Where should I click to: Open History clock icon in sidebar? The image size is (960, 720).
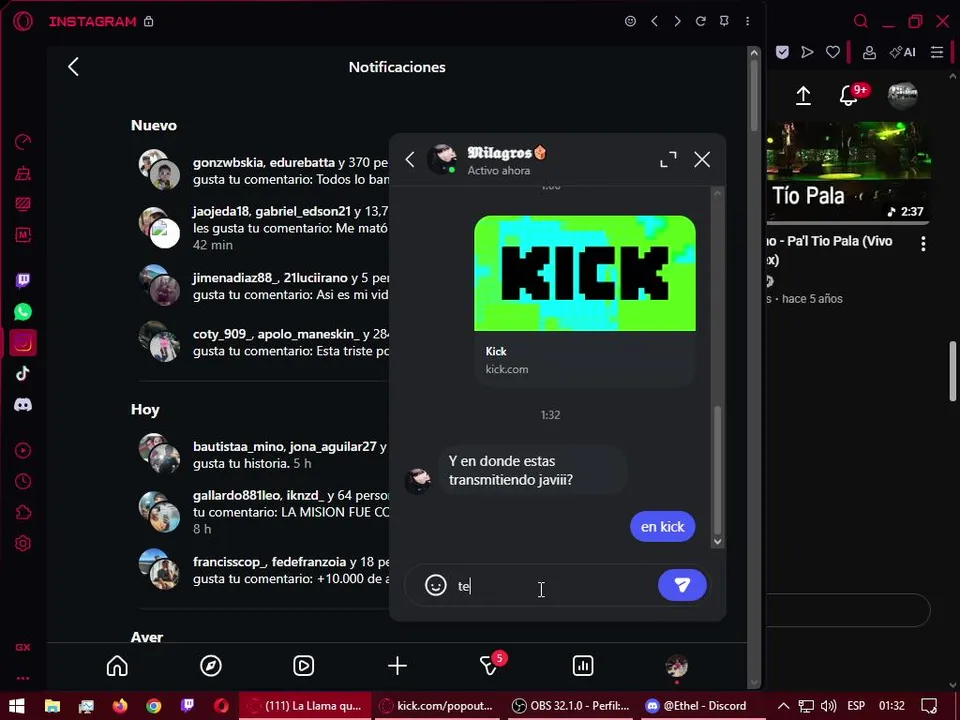pyautogui.click(x=23, y=481)
